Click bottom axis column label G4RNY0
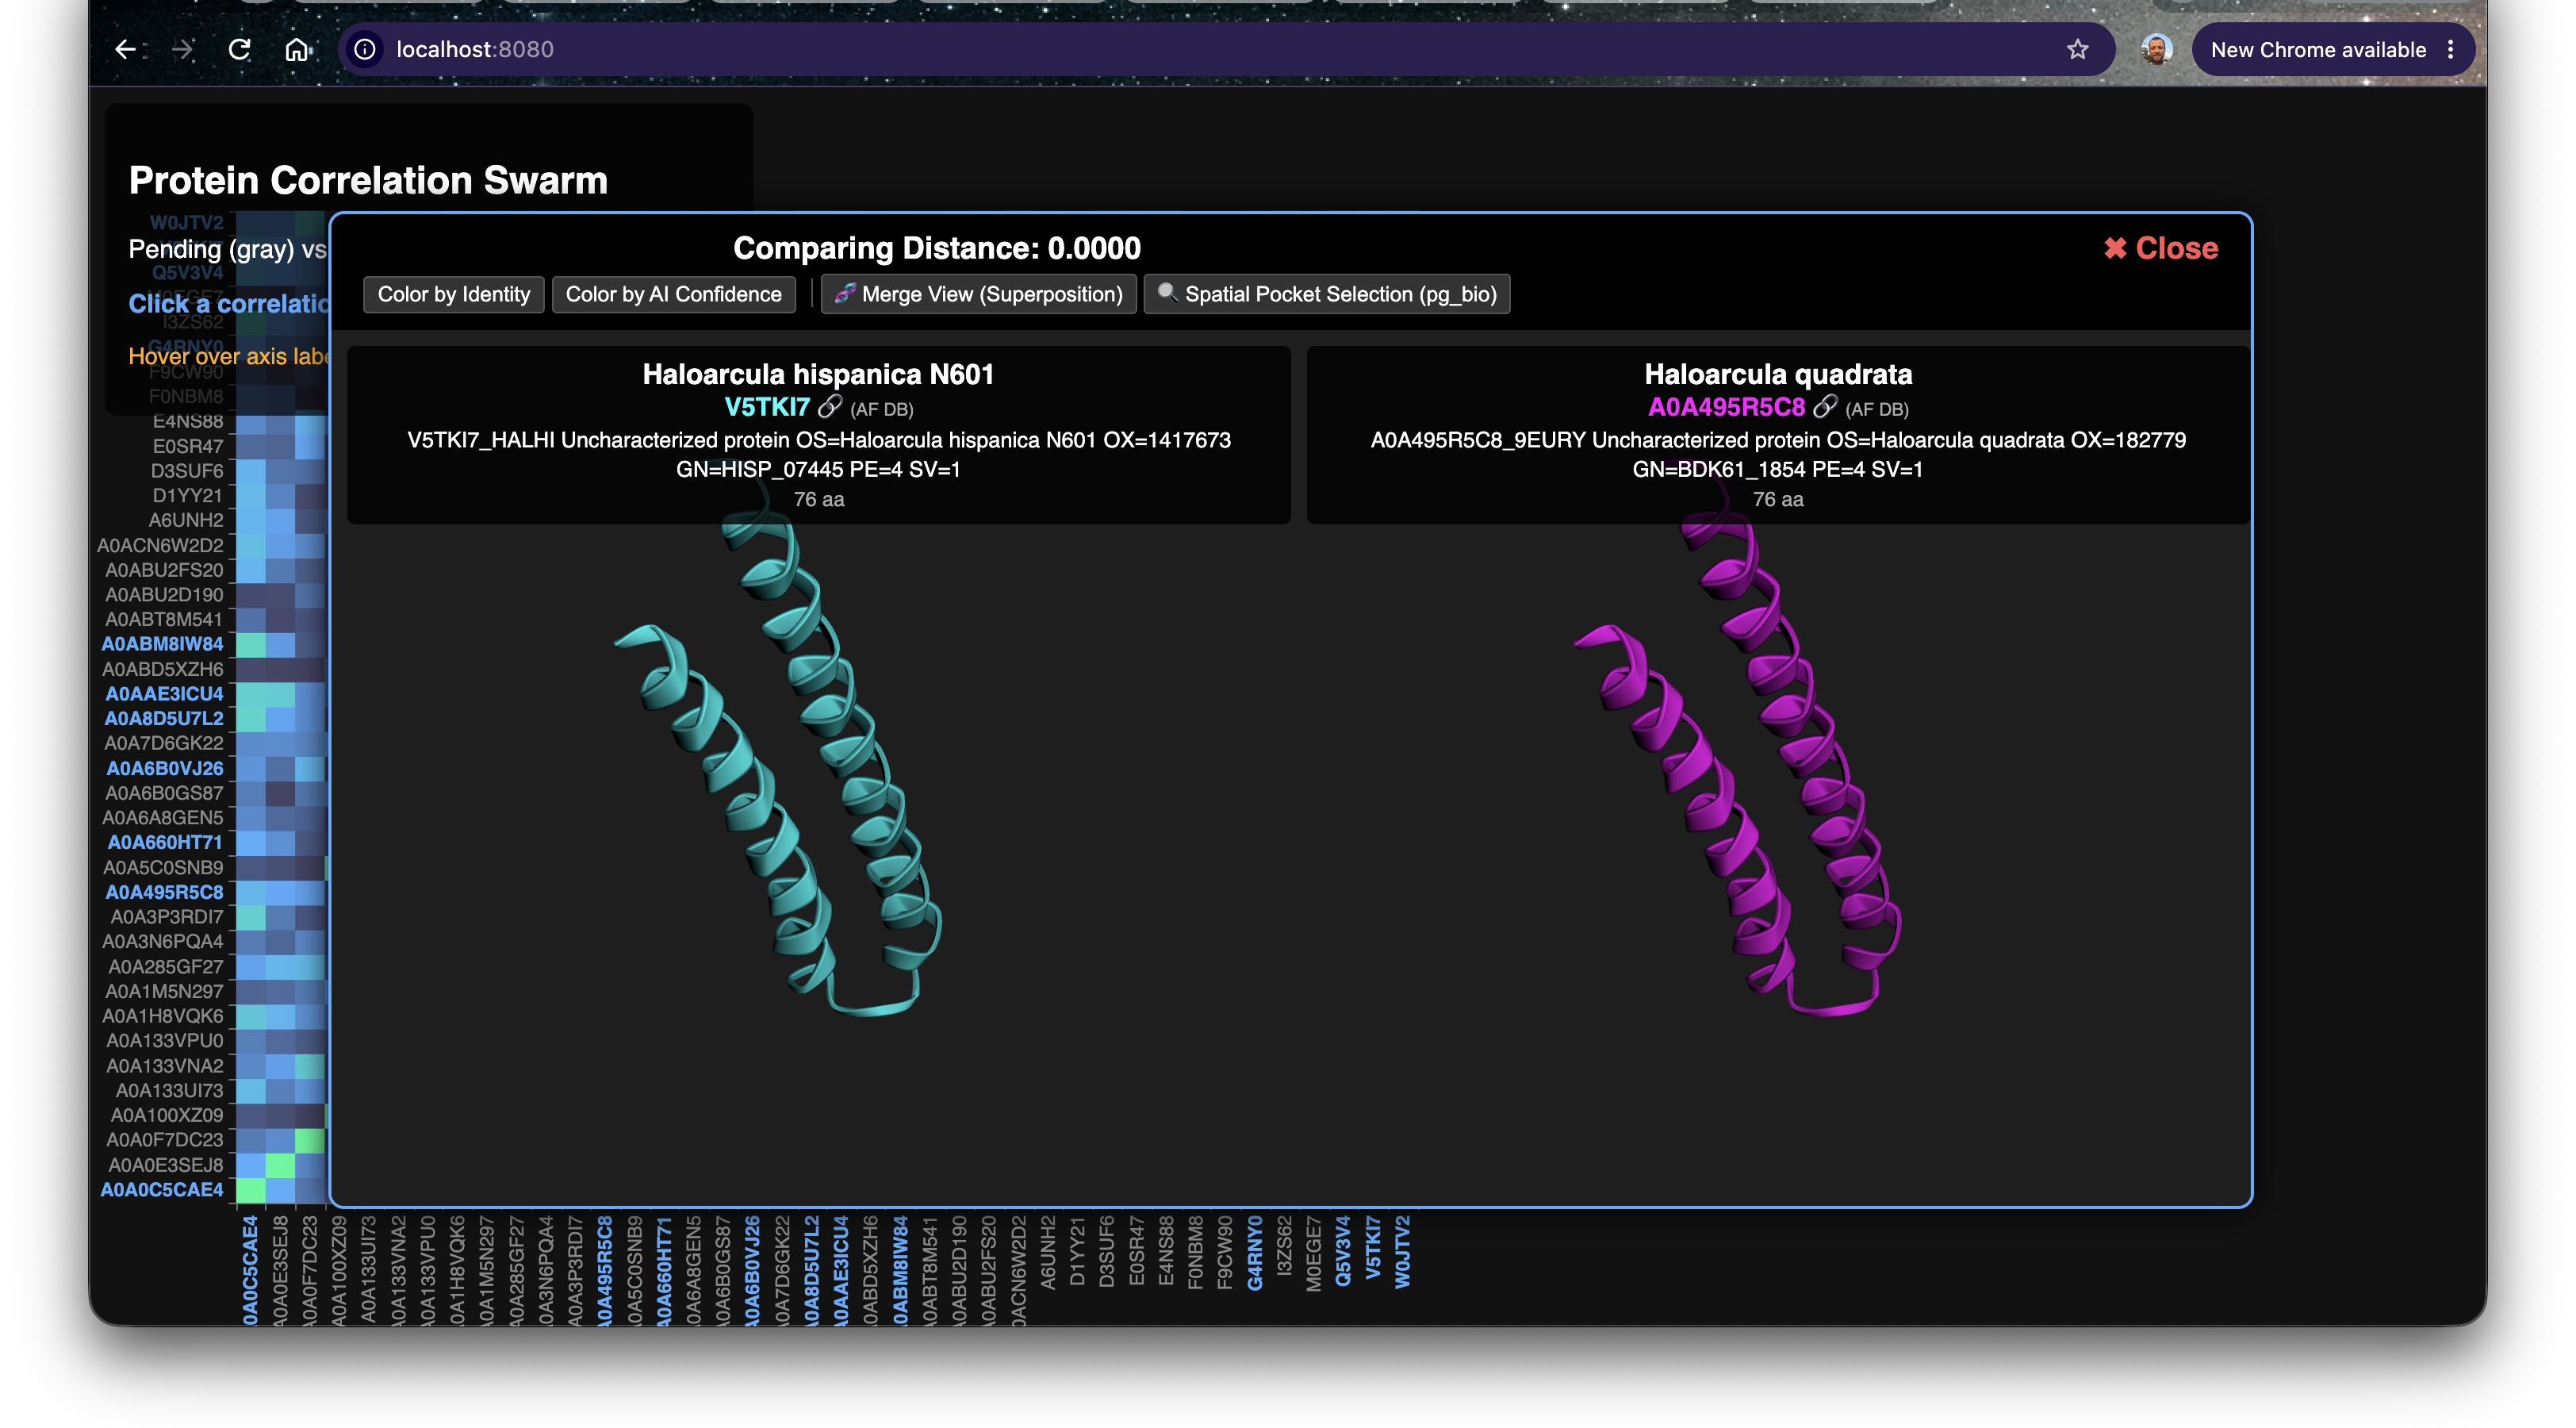 click(x=1255, y=1253)
